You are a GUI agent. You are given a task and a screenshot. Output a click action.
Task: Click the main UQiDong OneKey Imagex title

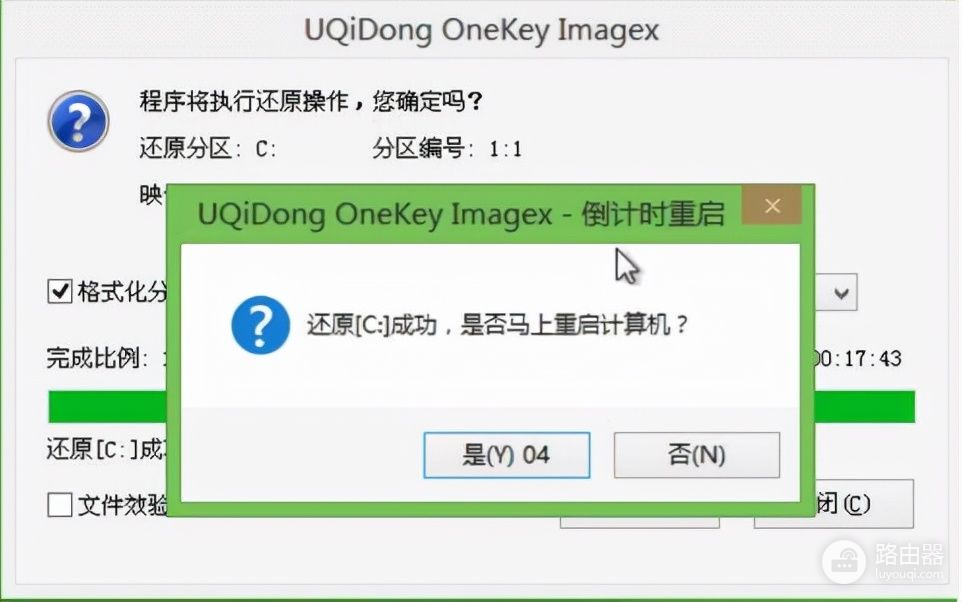coord(482,30)
